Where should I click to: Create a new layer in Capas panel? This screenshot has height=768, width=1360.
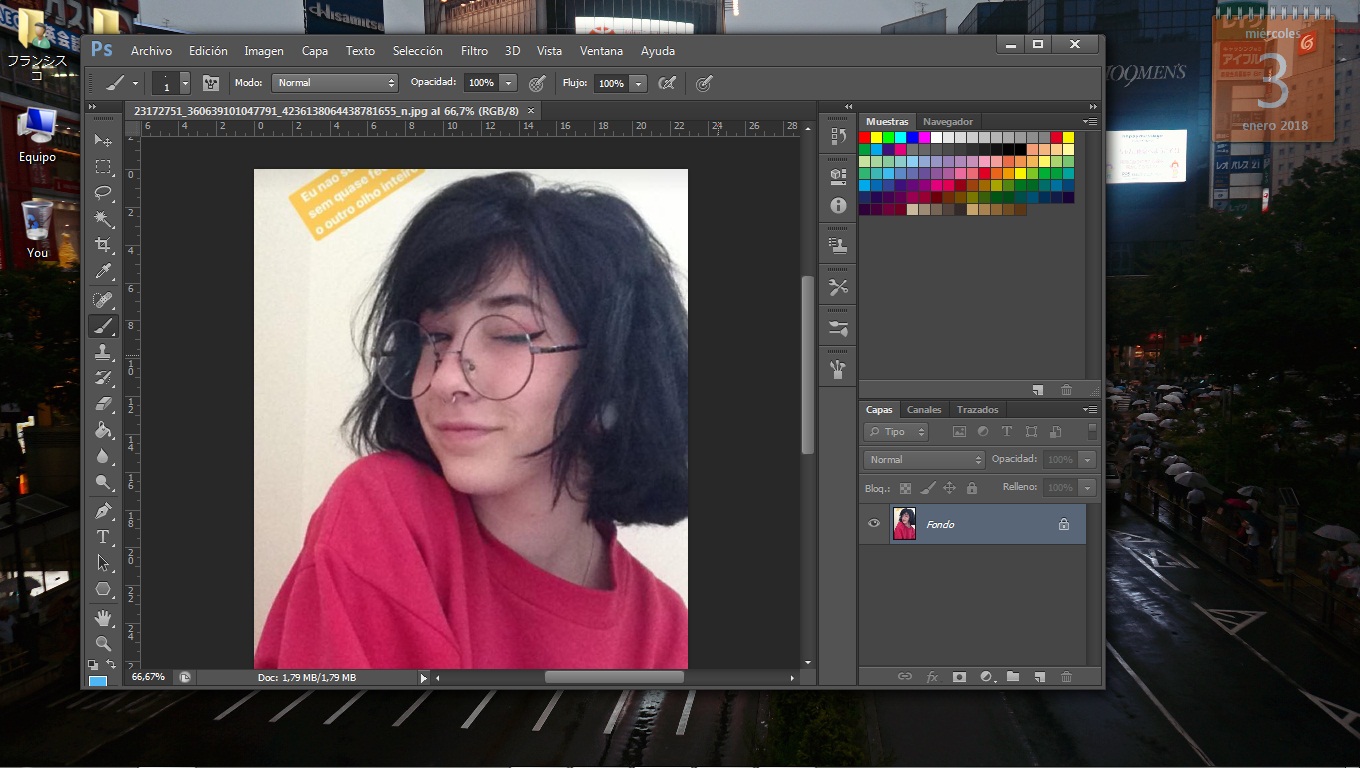(1039, 677)
